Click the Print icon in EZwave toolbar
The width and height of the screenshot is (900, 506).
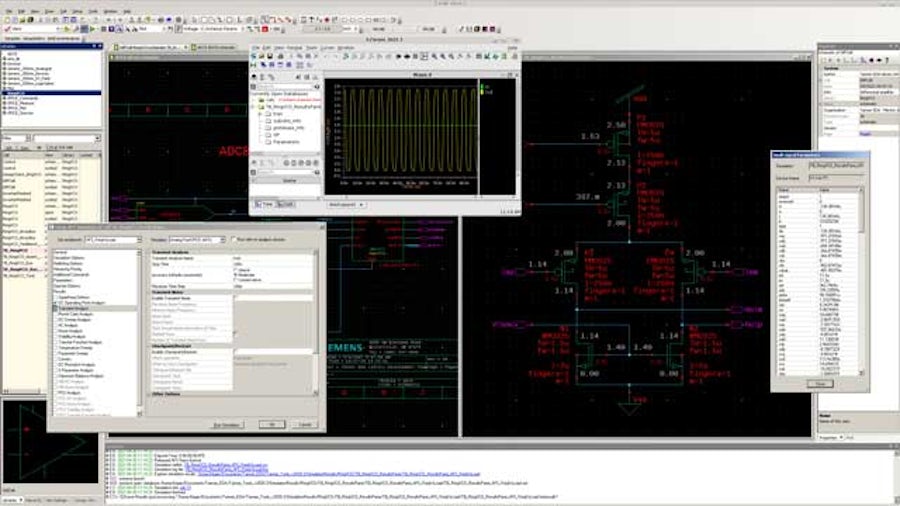[x=280, y=56]
